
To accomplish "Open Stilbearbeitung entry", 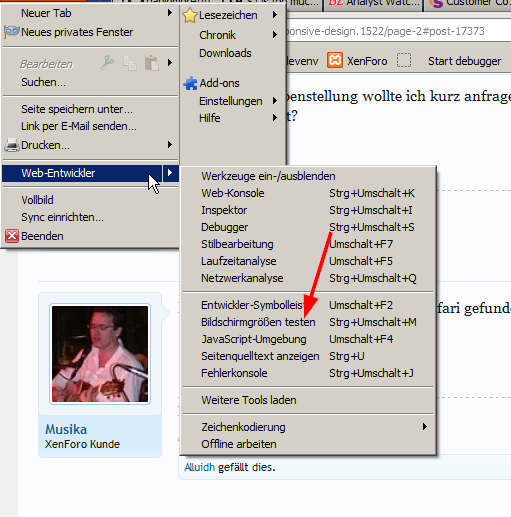I will (x=308, y=244).
